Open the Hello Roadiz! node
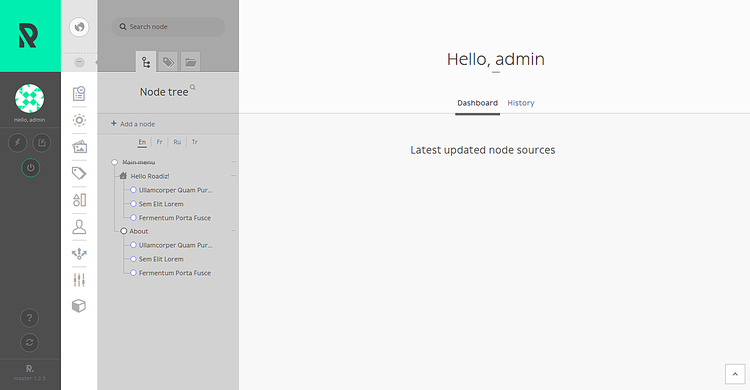This screenshot has width=750, height=390. [150, 176]
